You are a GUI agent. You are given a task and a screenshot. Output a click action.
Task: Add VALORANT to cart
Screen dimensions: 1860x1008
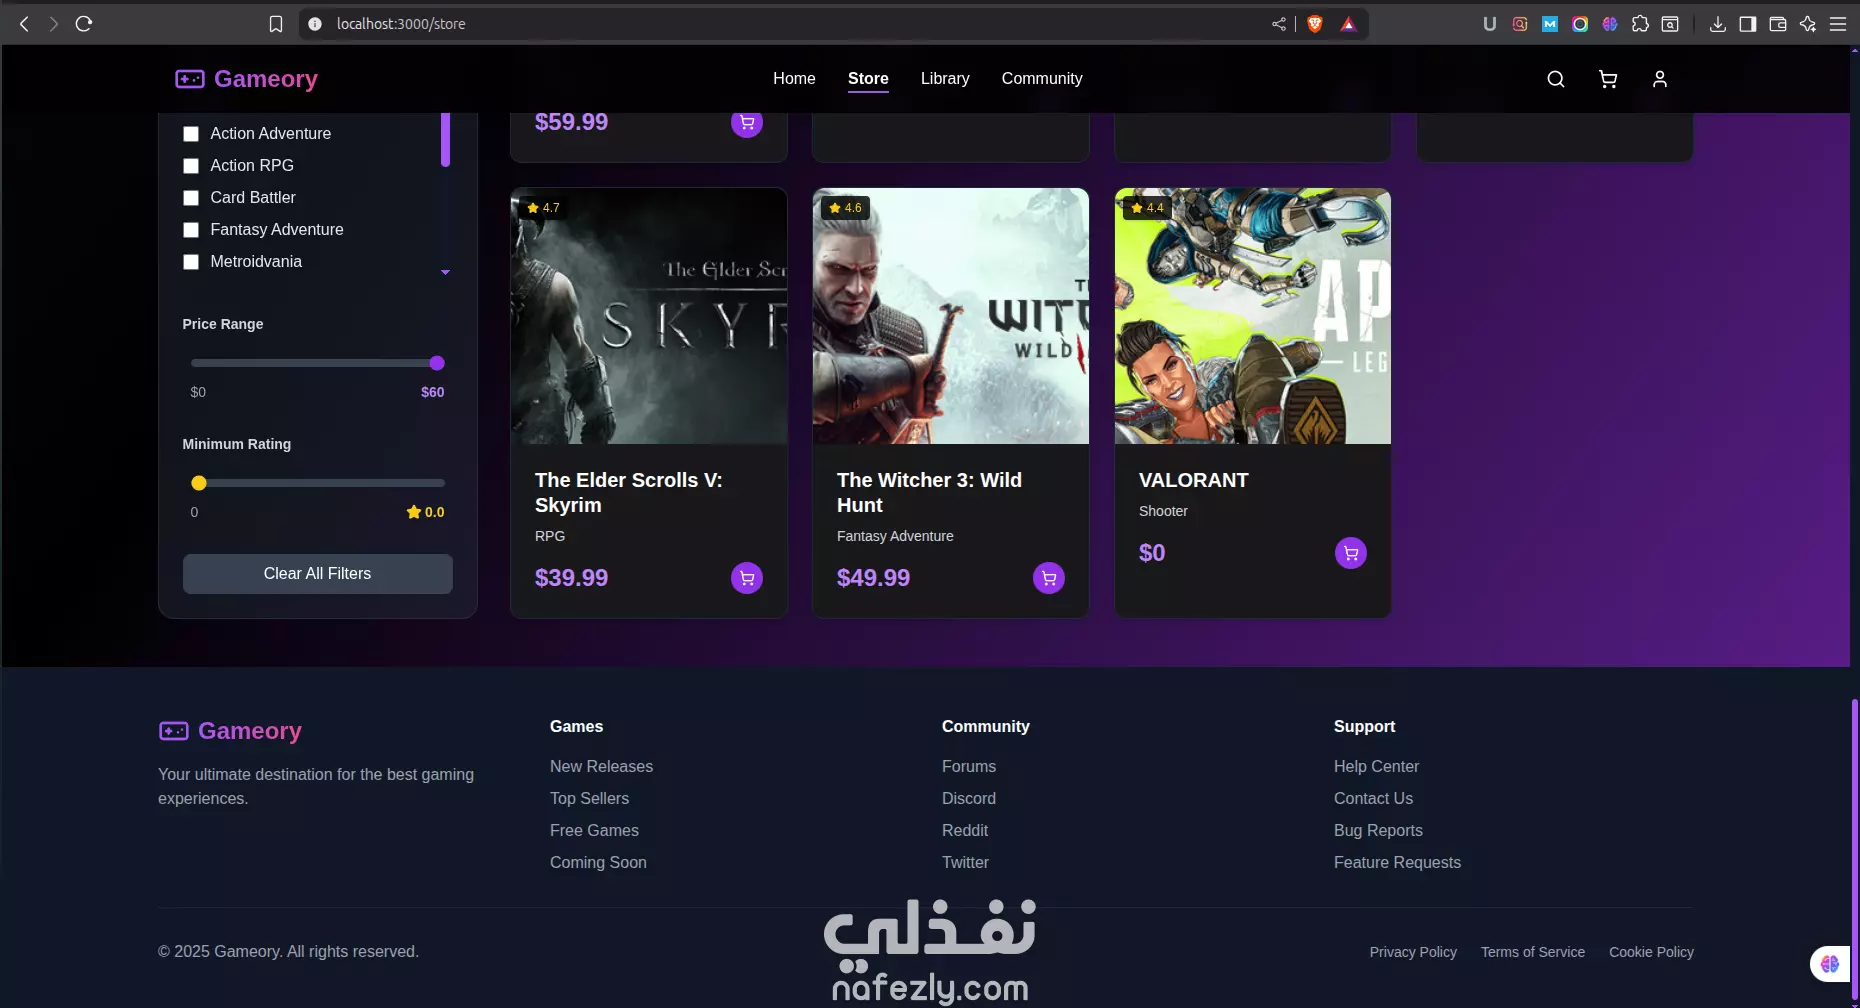pos(1350,553)
